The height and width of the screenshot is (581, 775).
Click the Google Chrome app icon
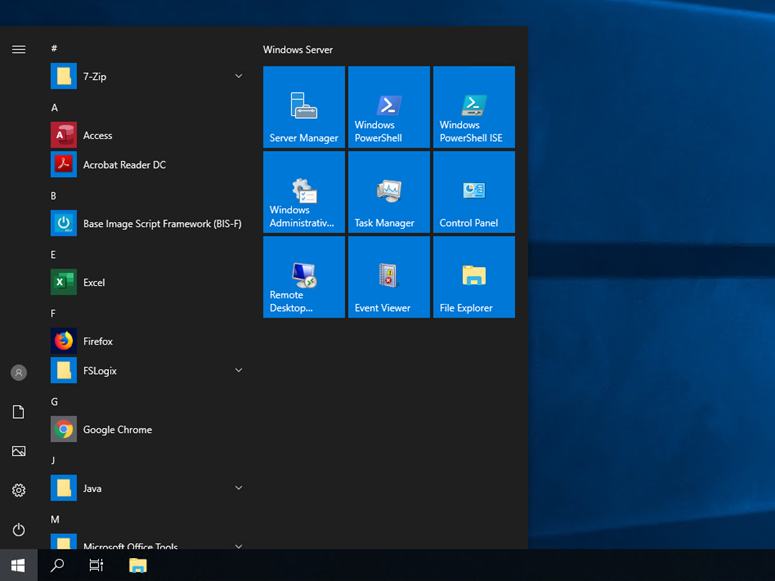pyautogui.click(x=64, y=429)
